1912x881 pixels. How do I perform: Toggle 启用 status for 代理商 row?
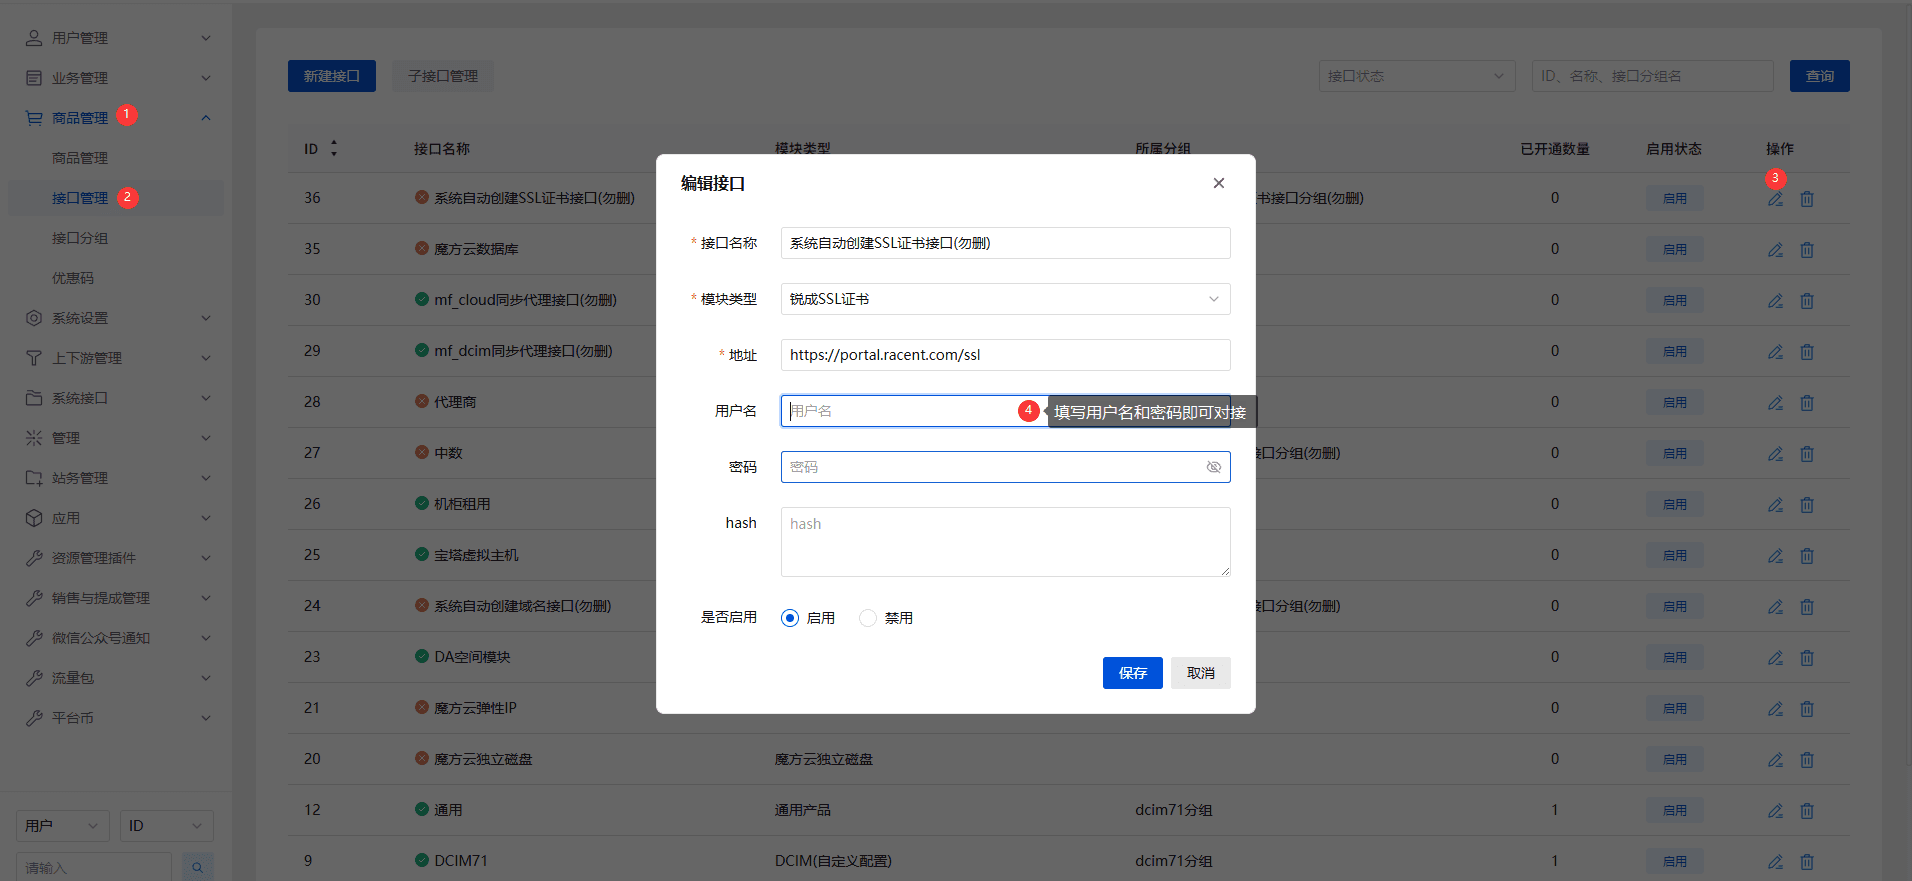click(1675, 403)
